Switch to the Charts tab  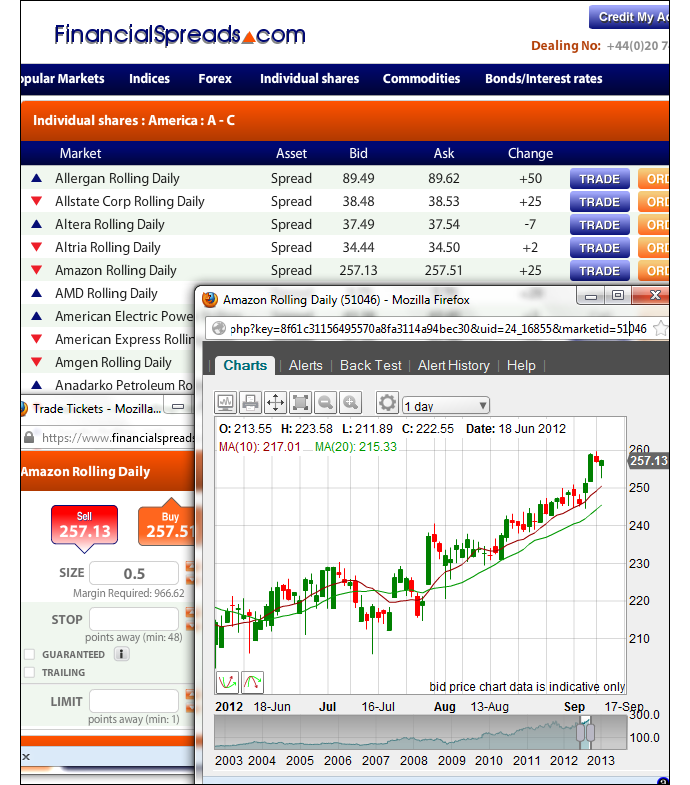tap(245, 365)
